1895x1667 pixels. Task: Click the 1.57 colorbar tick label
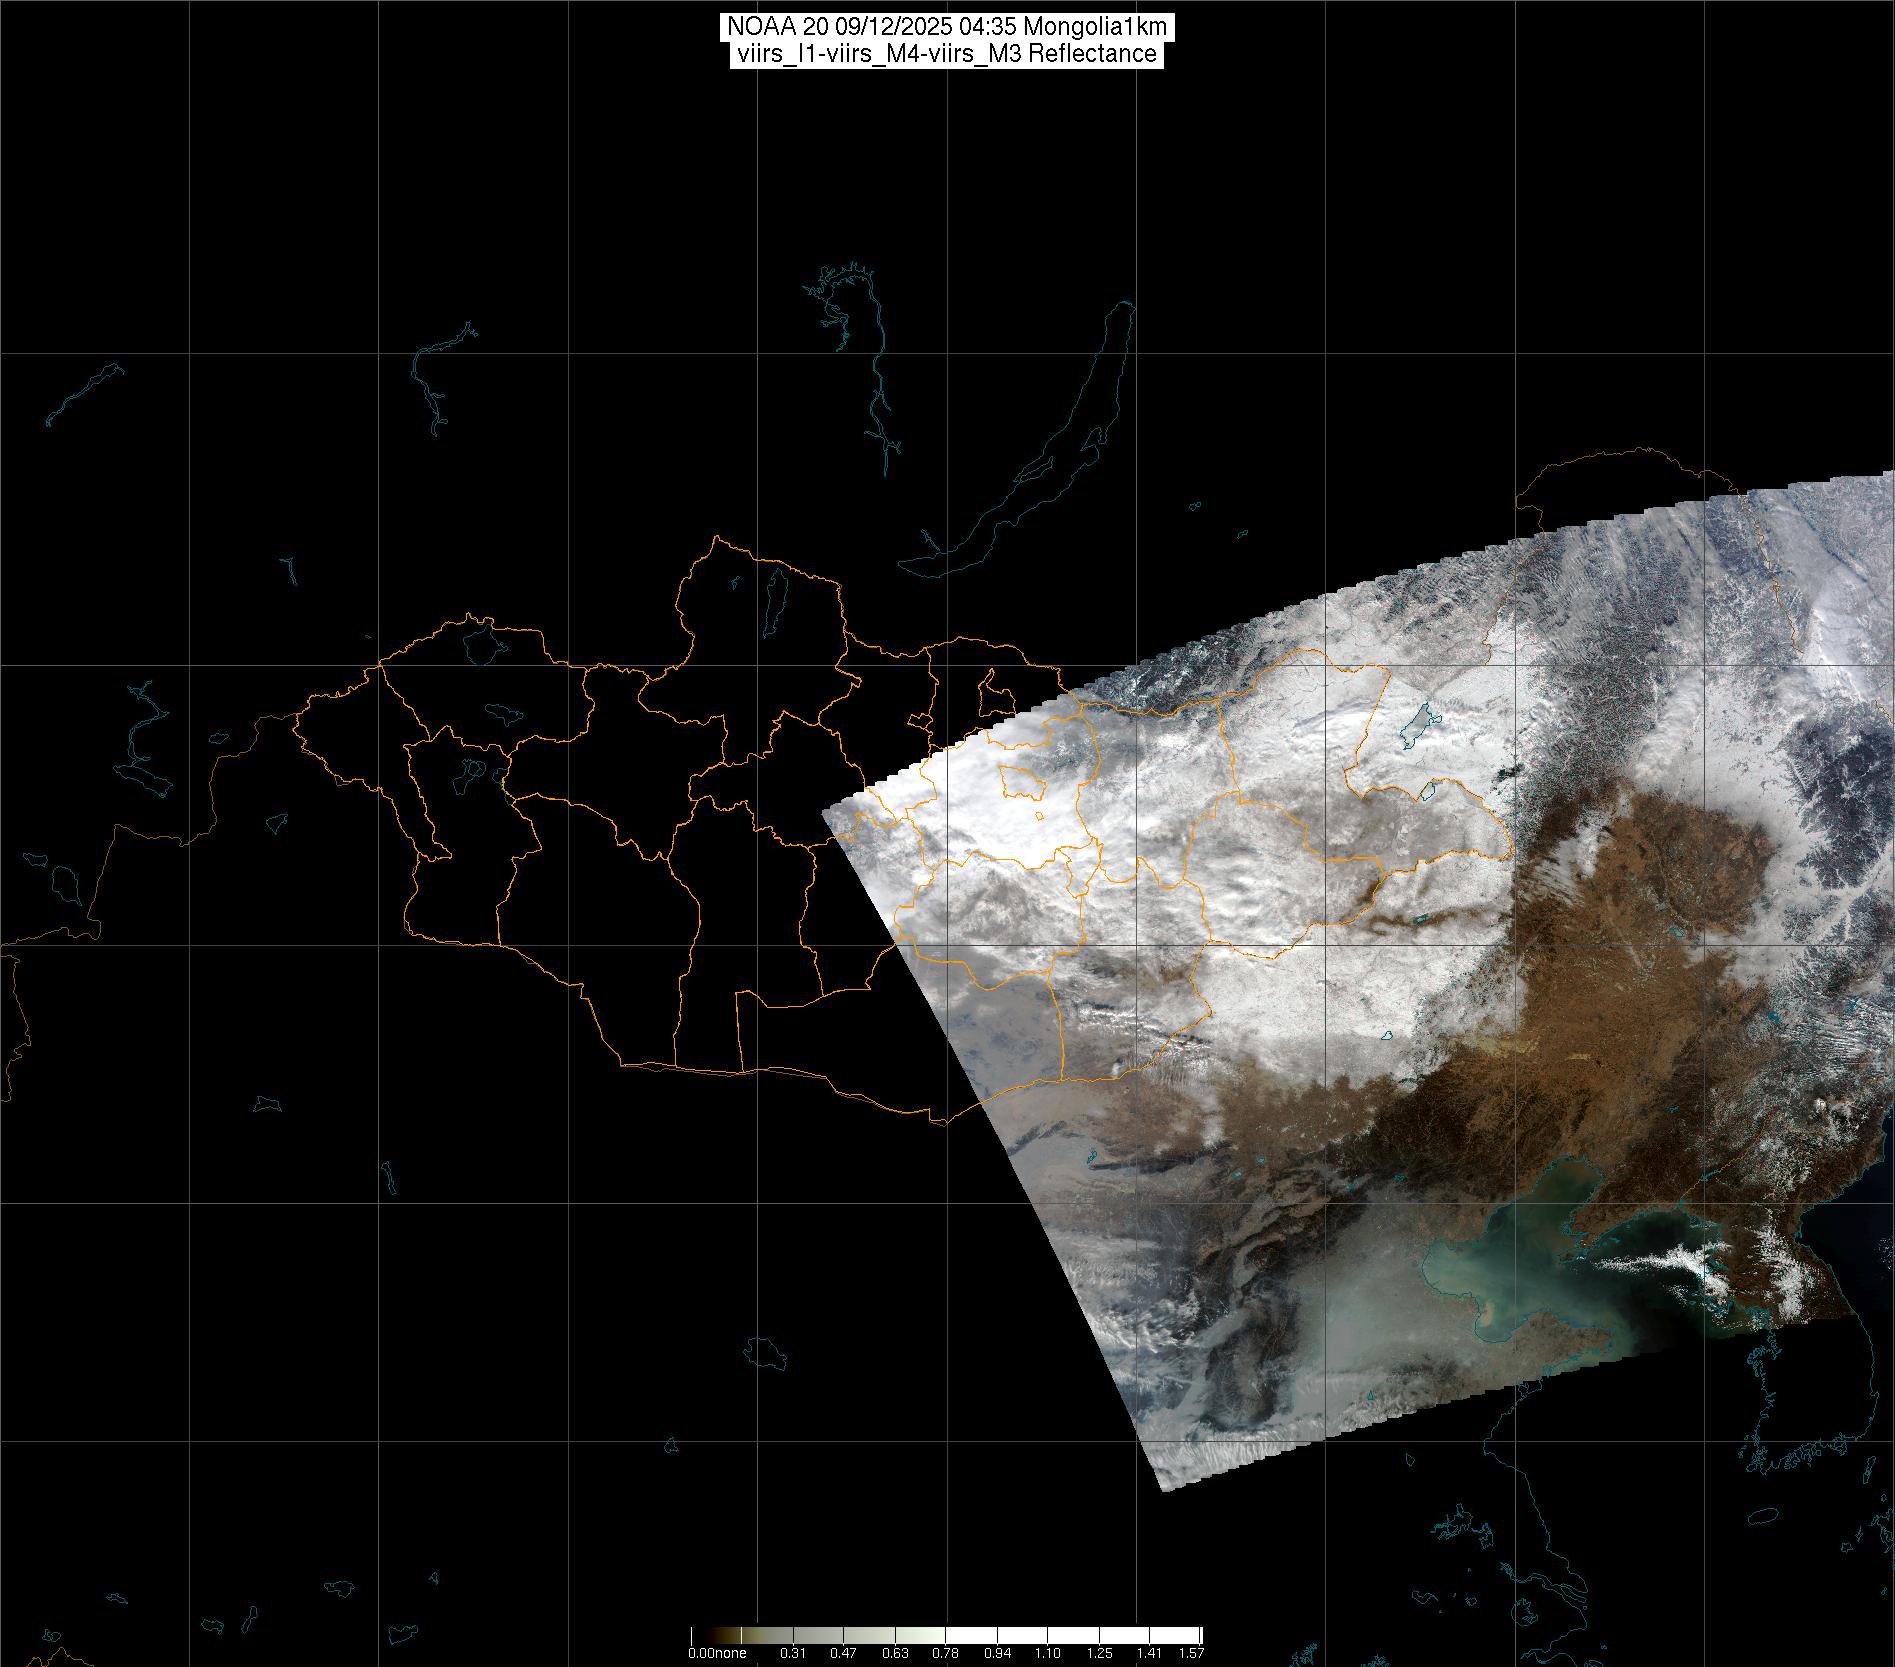(1190, 1653)
